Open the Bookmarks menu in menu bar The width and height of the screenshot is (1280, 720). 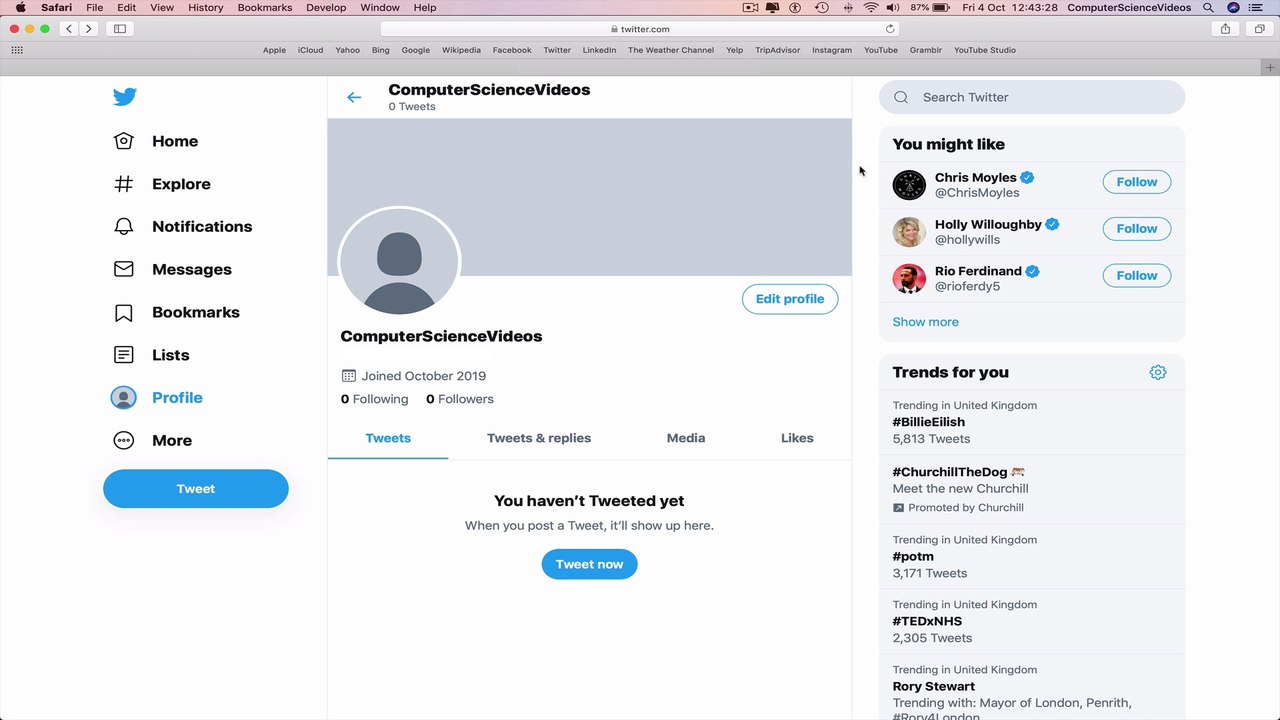tap(265, 7)
